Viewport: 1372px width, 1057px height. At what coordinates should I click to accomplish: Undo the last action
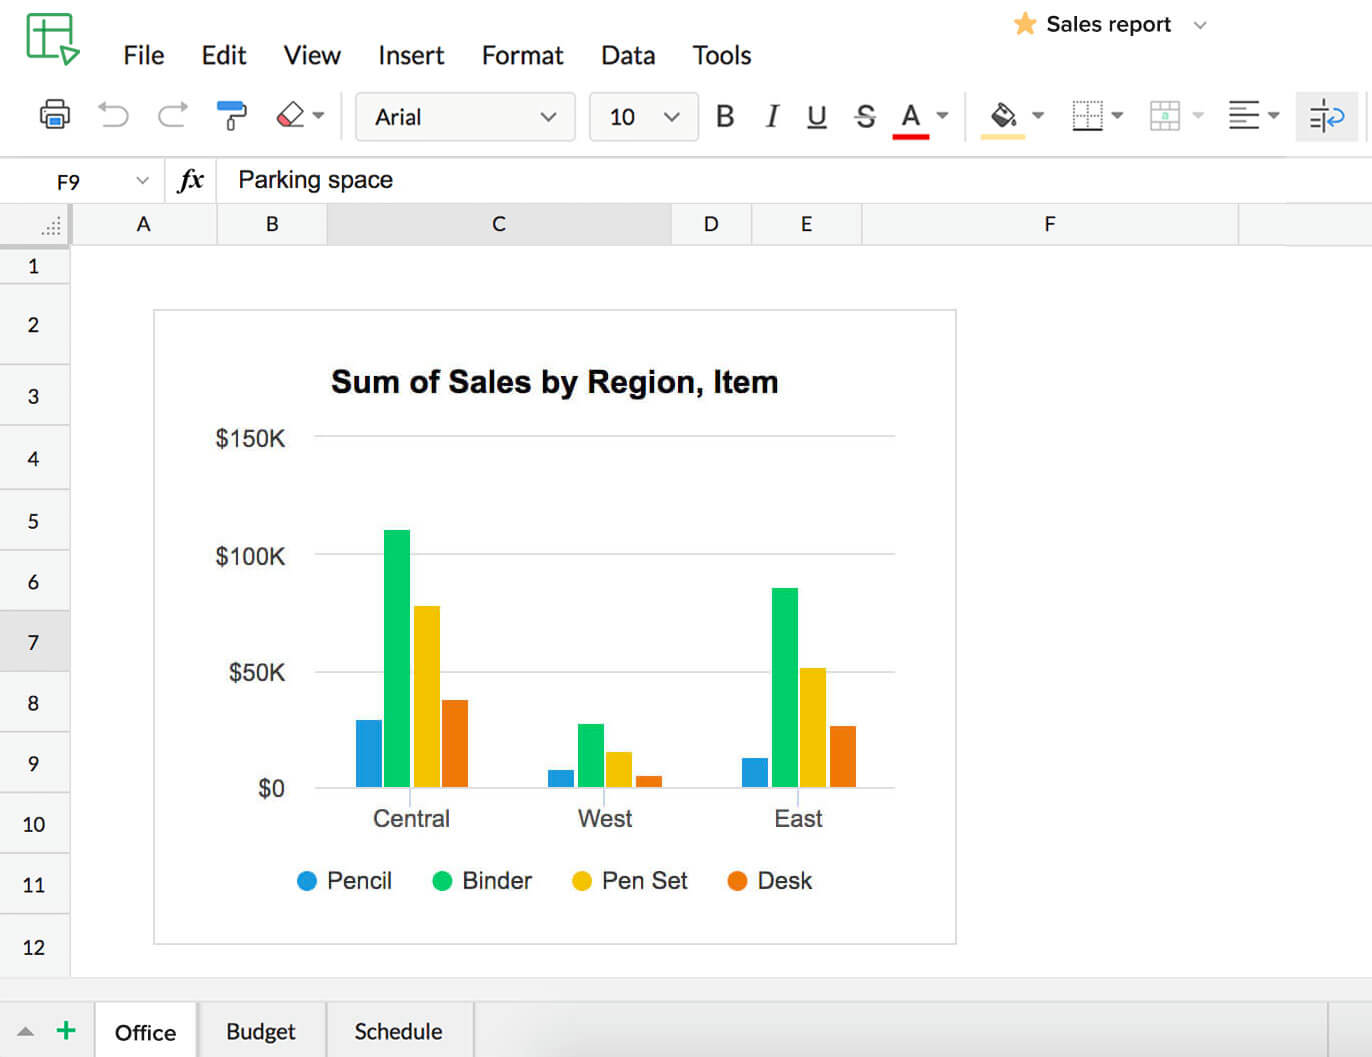pos(113,116)
